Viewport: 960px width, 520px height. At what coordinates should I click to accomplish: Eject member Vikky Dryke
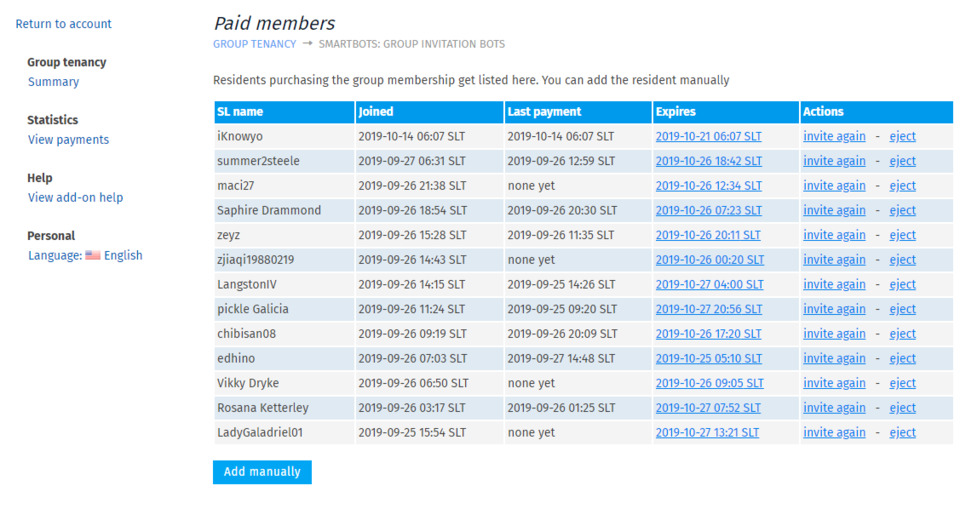902,383
